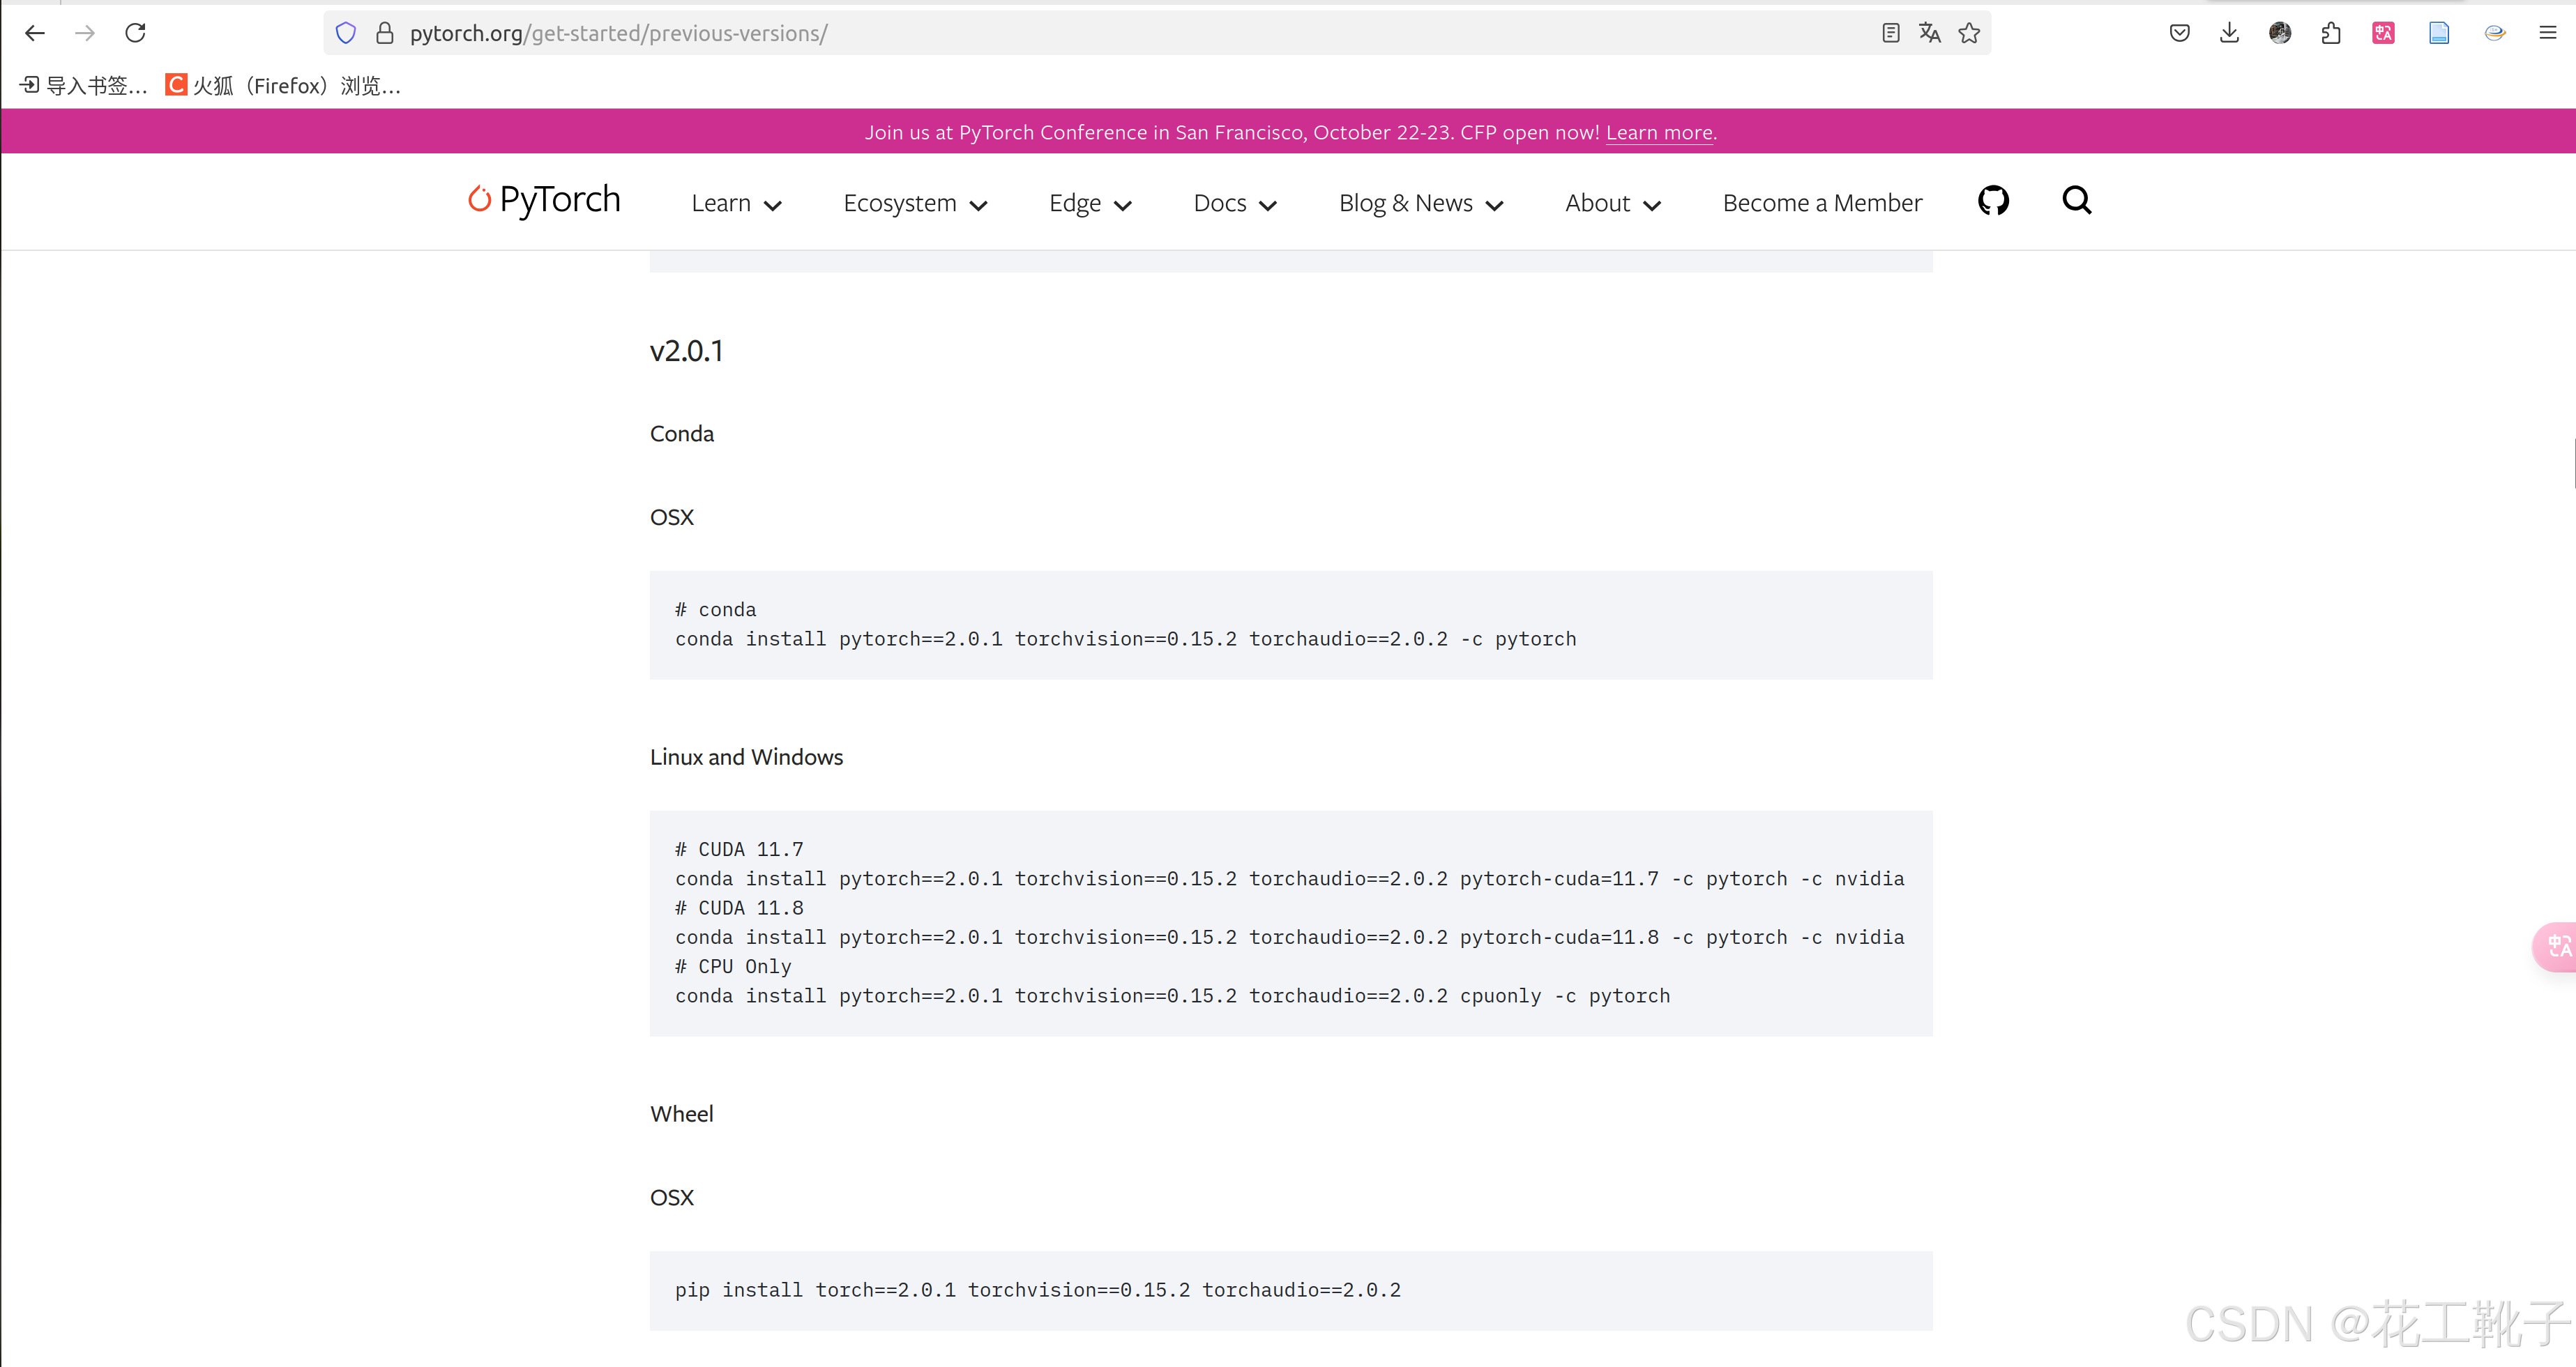Image resolution: width=2576 pixels, height=1367 pixels.
Task: Toggle reader view icon in address bar
Action: [1890, 33]
